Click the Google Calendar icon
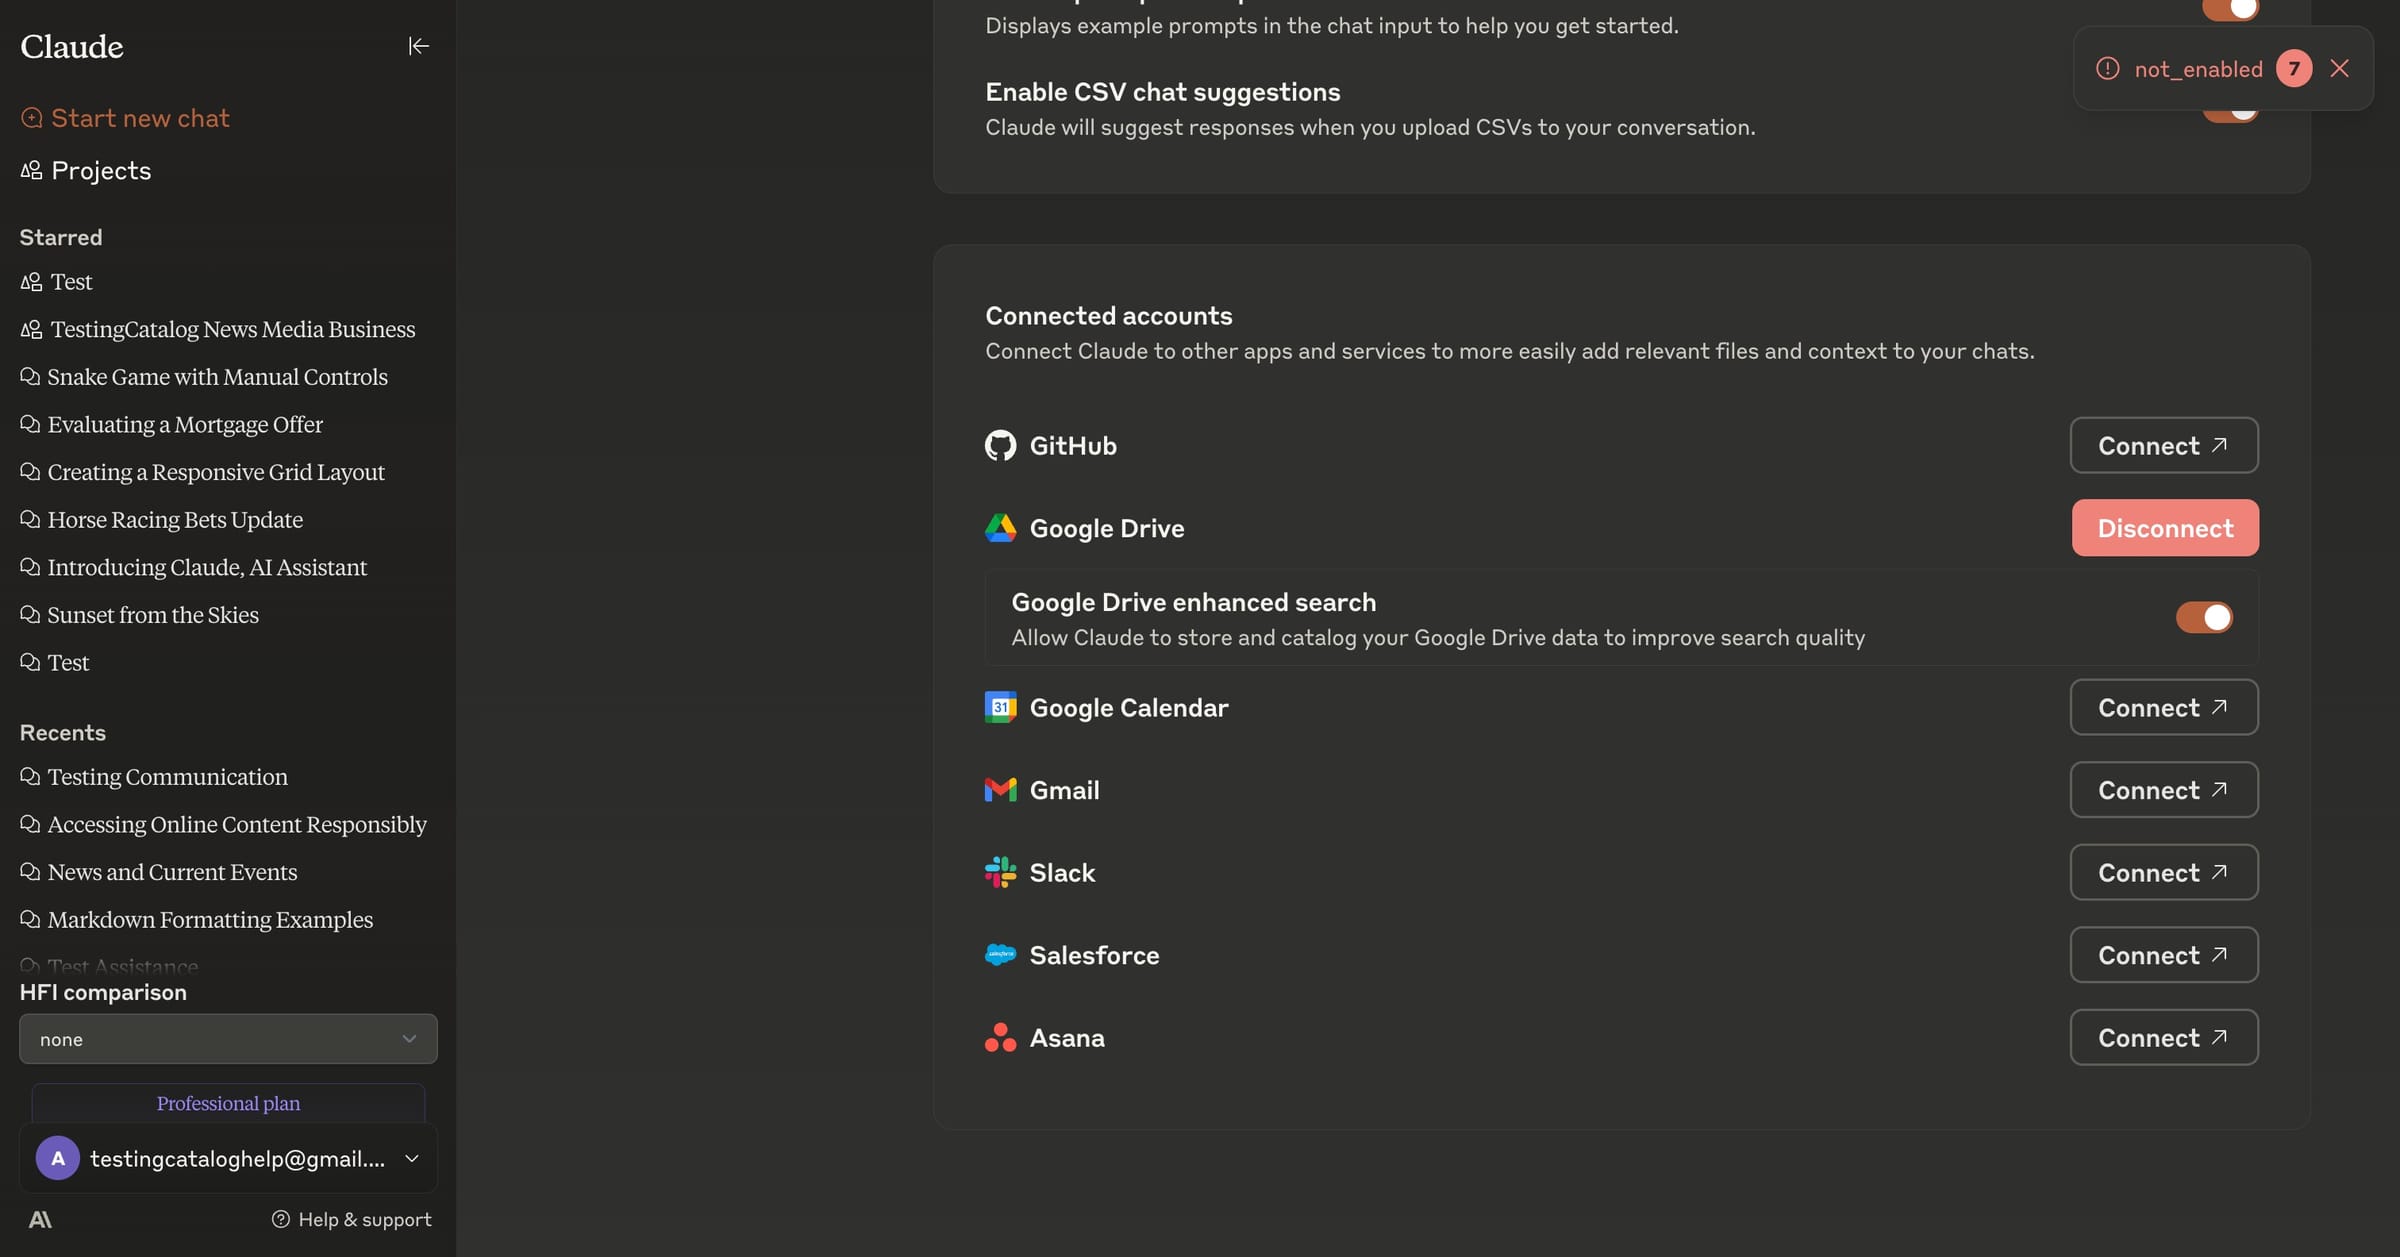 pyautogui.click(x=999, y=707)
